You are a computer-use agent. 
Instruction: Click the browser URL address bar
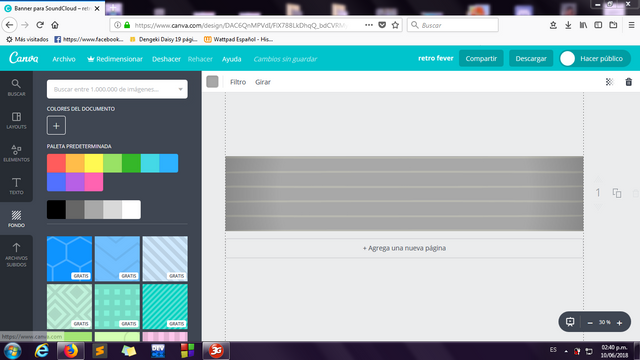pos(241,25)
